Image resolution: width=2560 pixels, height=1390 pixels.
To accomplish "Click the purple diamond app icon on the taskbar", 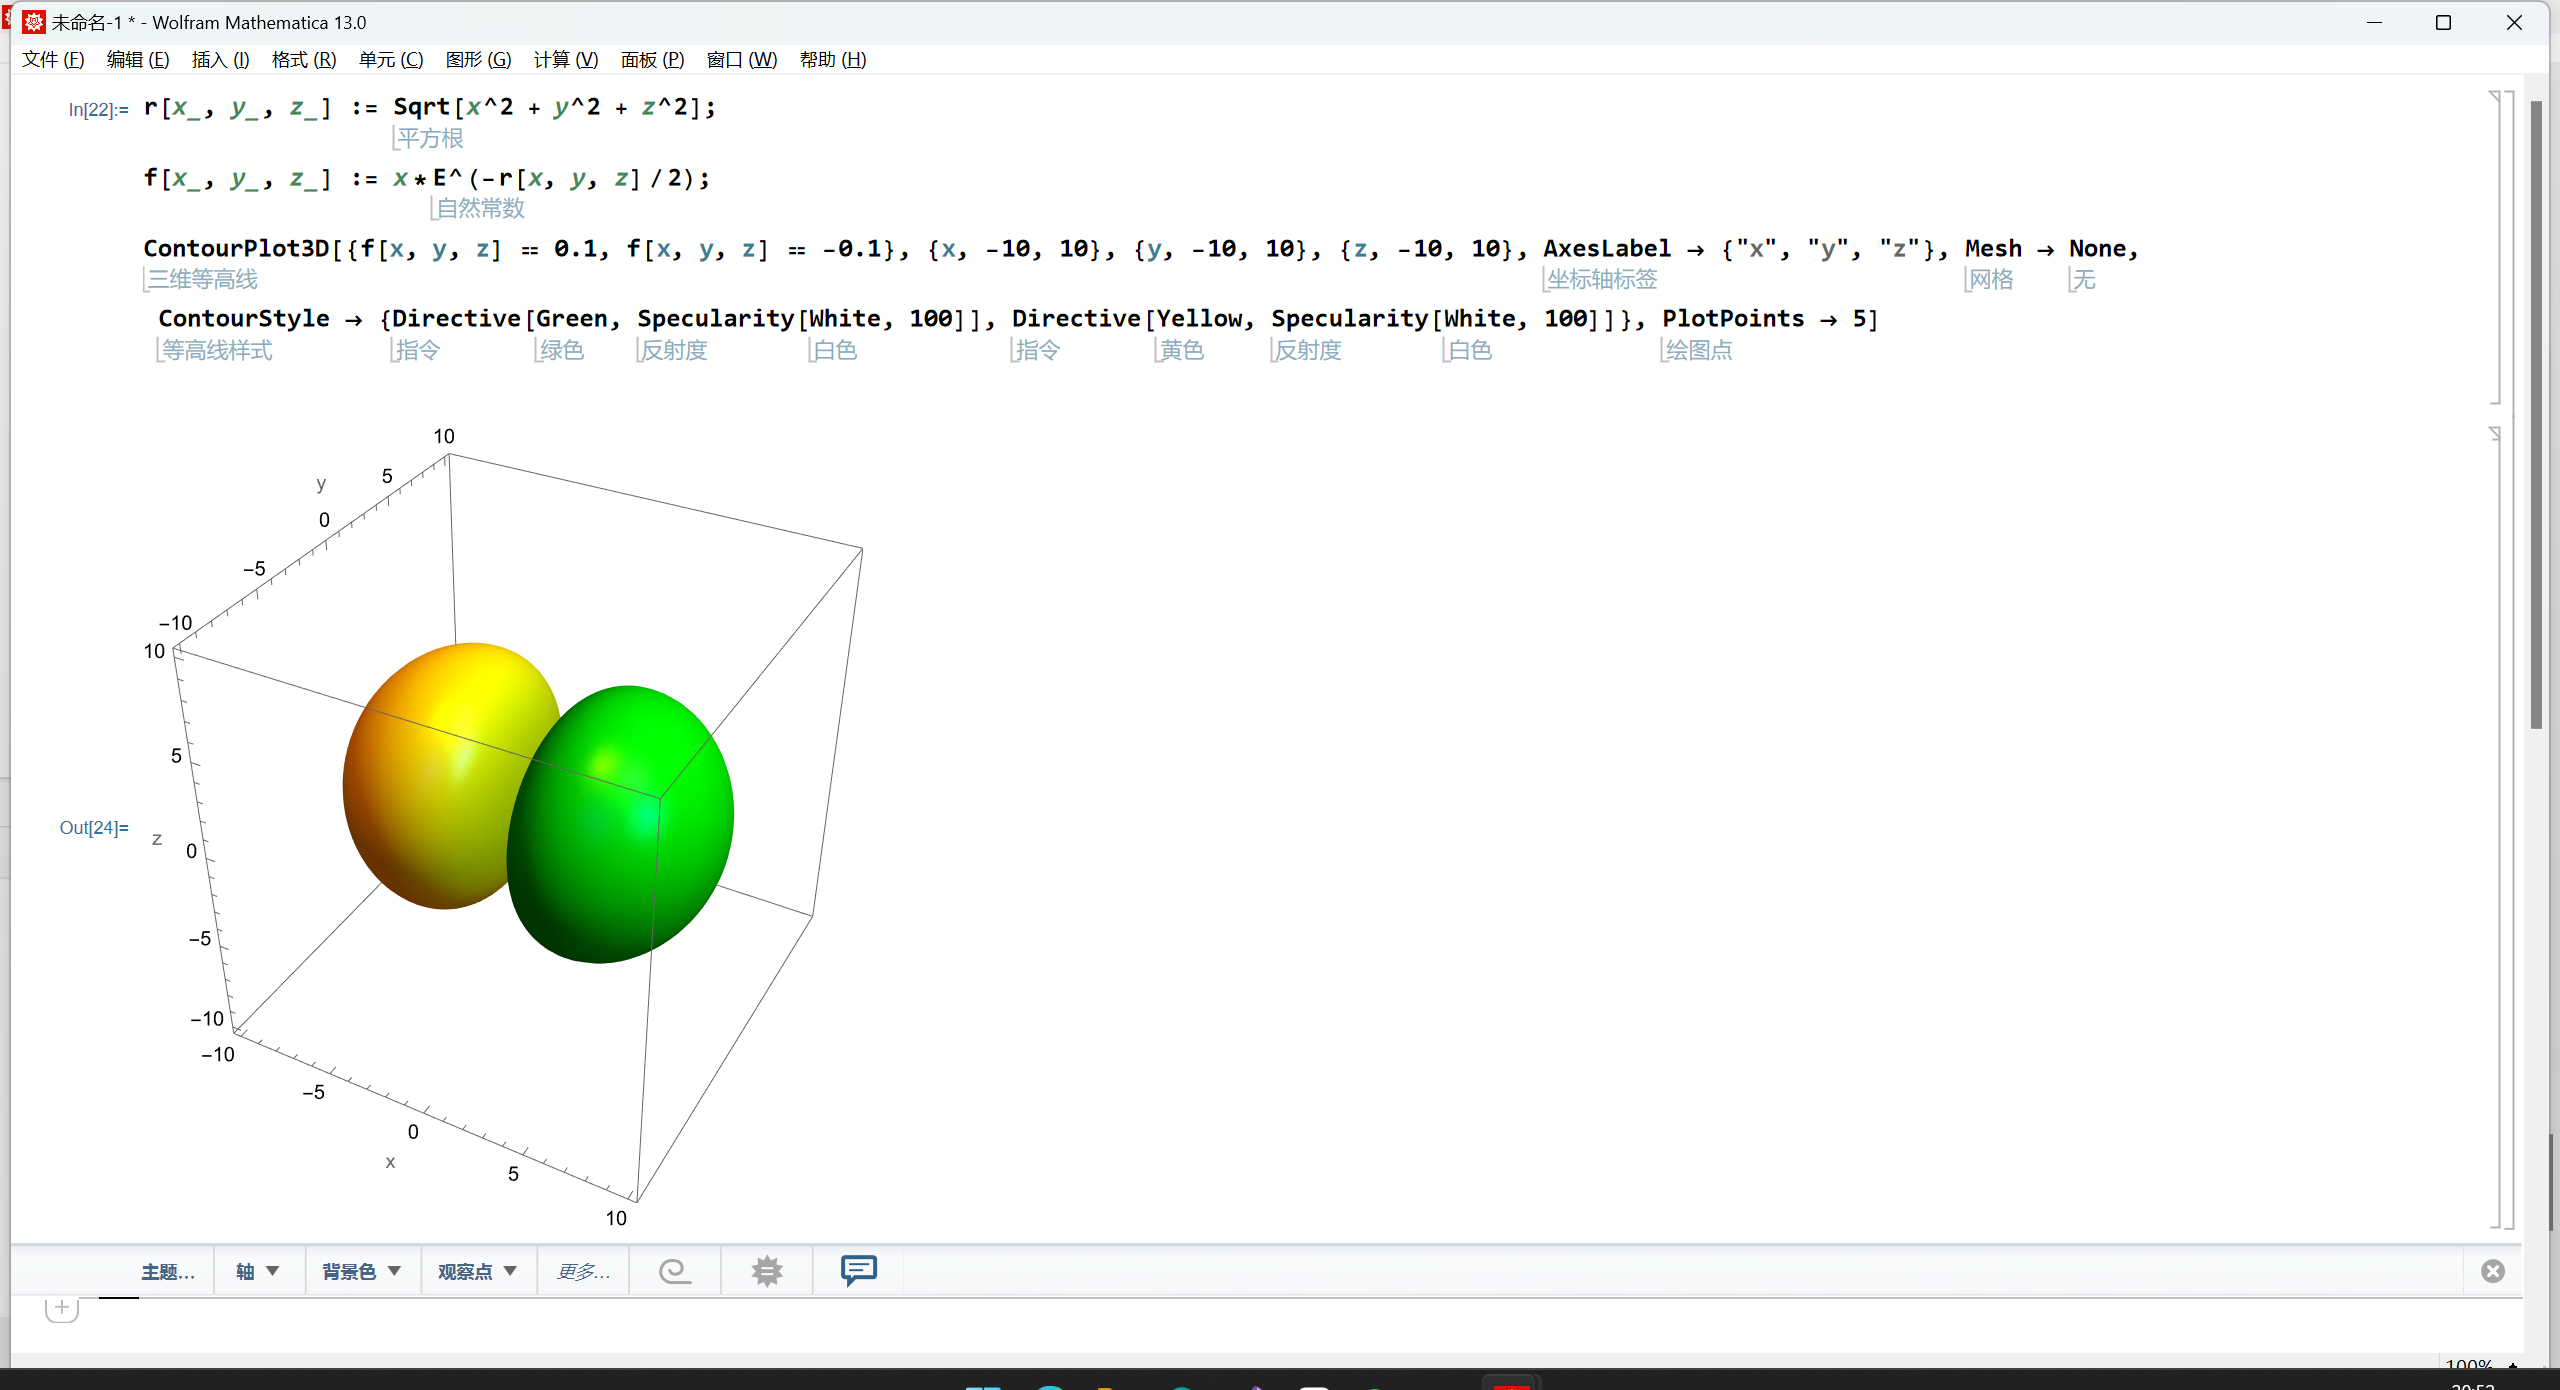I will click(x=1255, y=1386).
